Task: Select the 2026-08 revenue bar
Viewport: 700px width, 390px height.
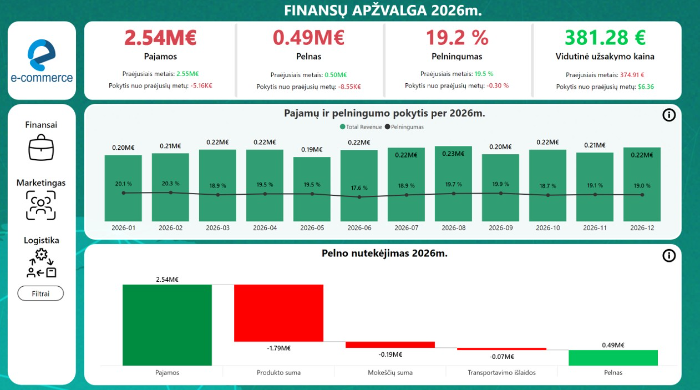Action: click(454, 183)
